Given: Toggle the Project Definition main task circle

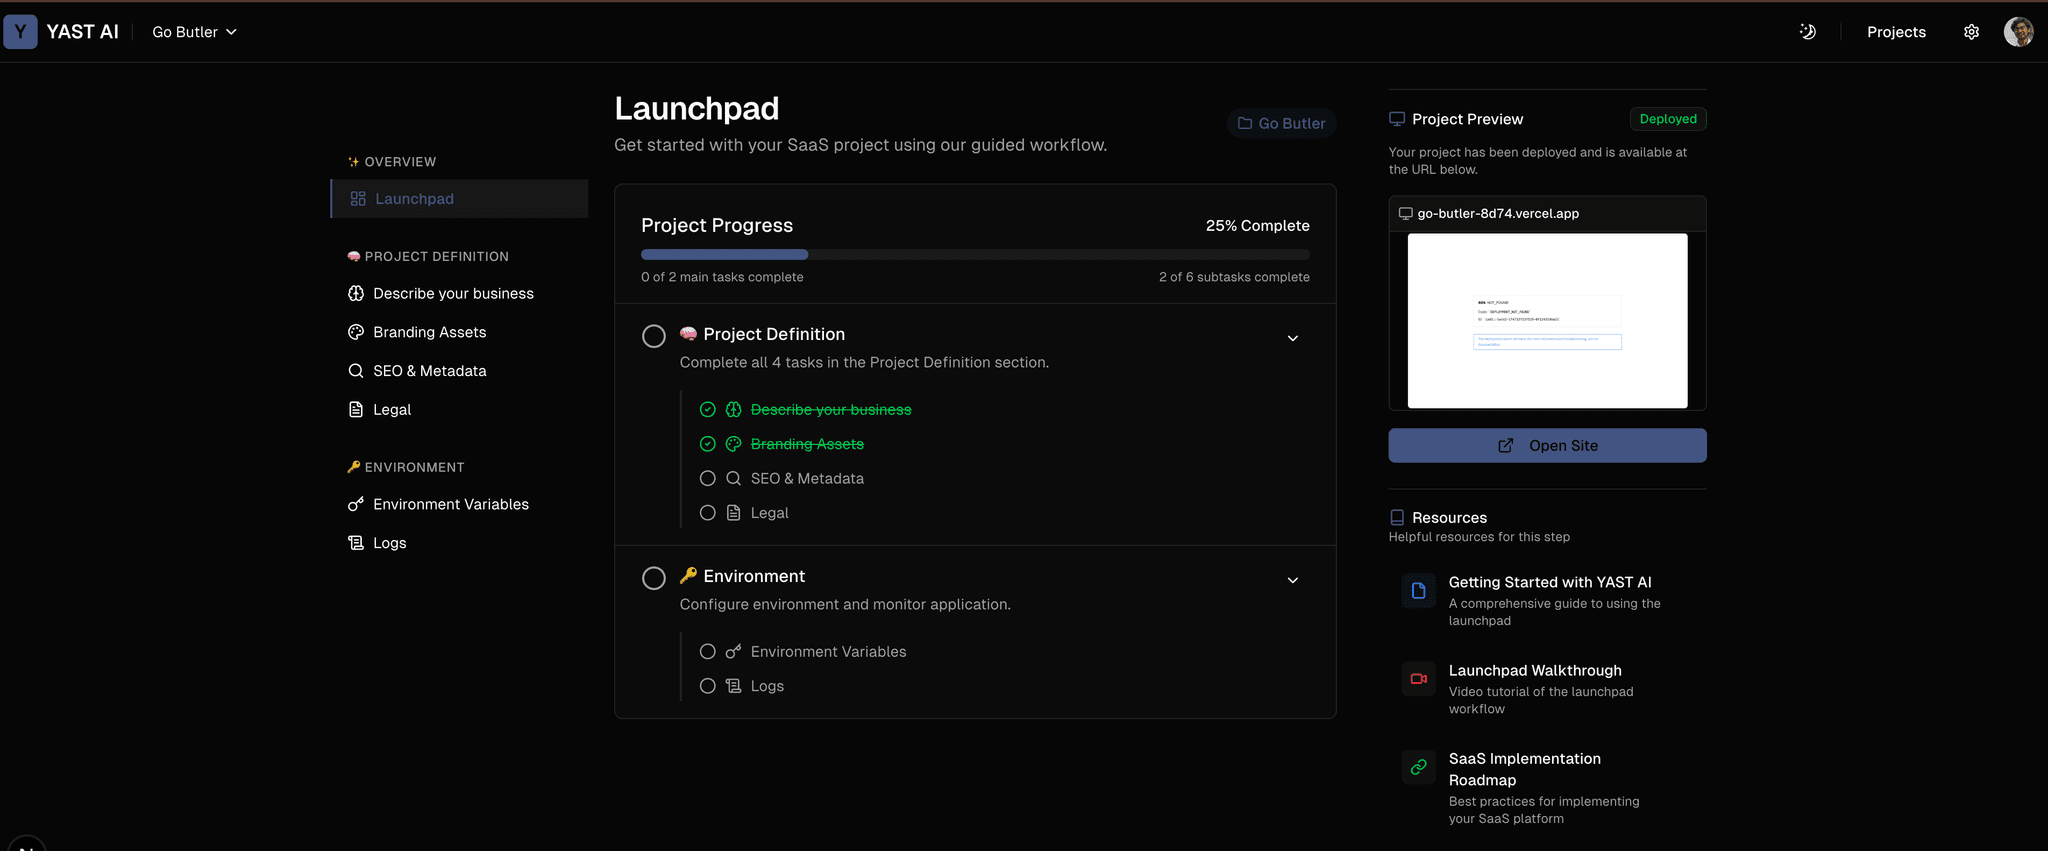Looking at the screenshot, I should coord(654,336).
